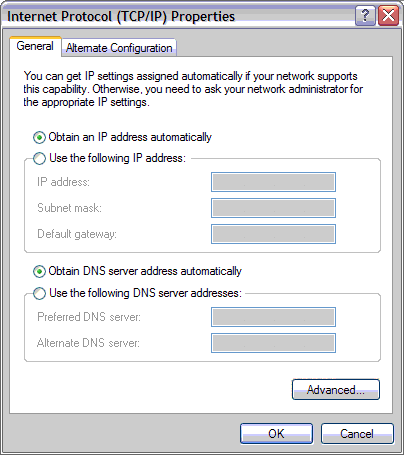Screen dimensions: 404x455
Task: Click the Subnet mask input field
Action: (273, 208)
